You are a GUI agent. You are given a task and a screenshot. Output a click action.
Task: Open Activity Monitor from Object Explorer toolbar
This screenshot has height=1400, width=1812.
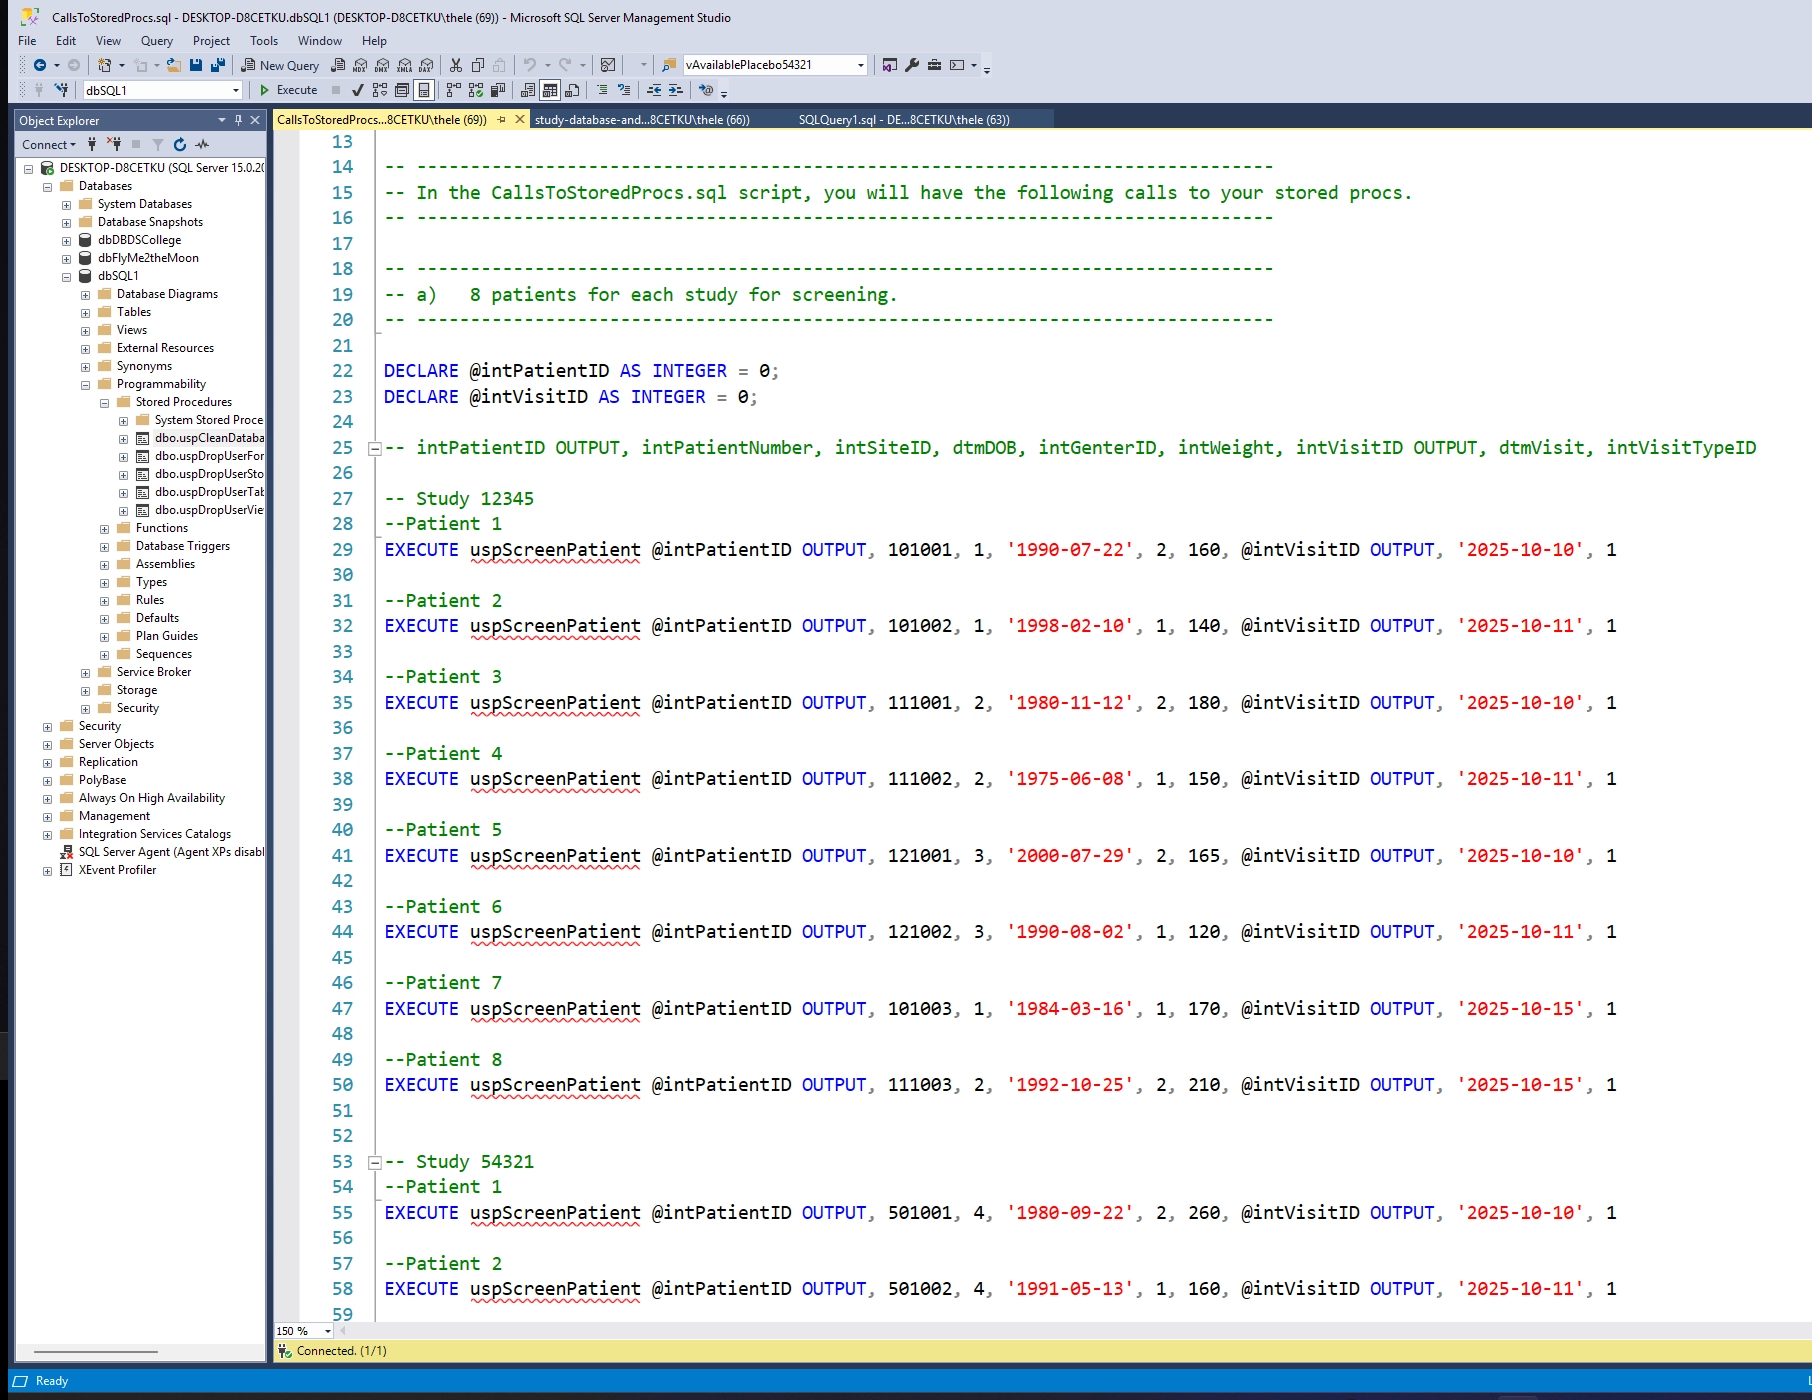pos(203,144)
